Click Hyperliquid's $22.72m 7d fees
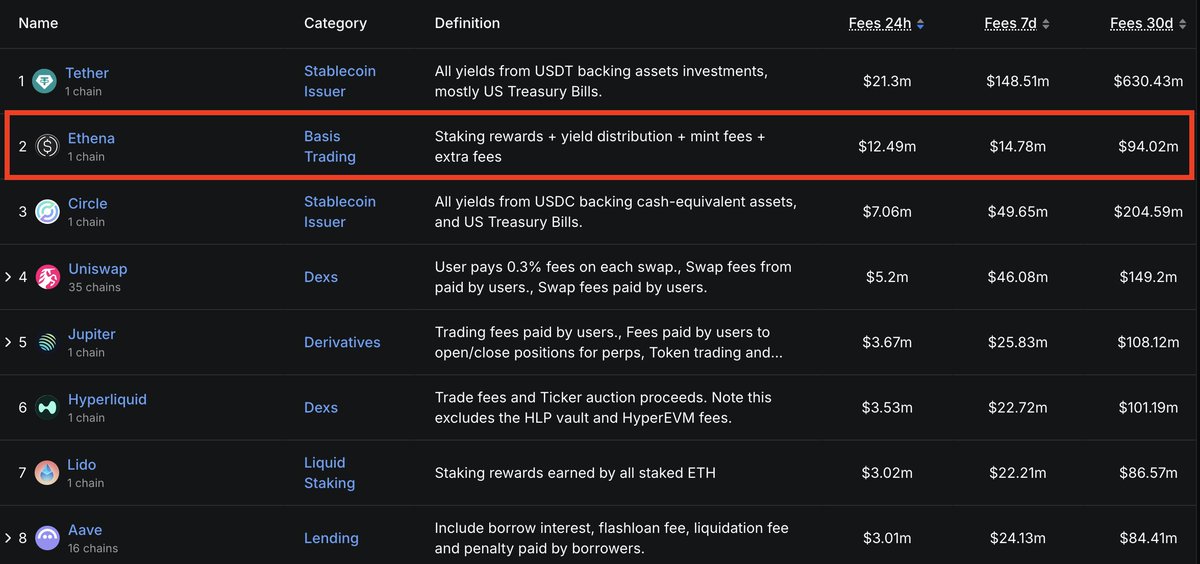This screenshot has width=1200, height=564. click(1017, 407)
